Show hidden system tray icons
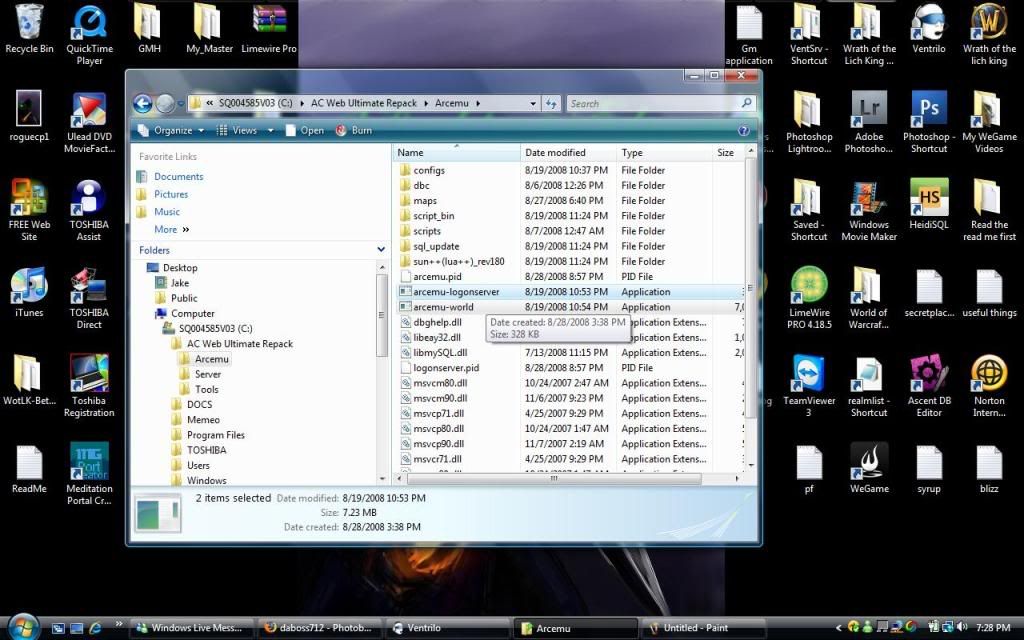The height and width of the screenshot is (640, 1024). [x=839, y=628]
